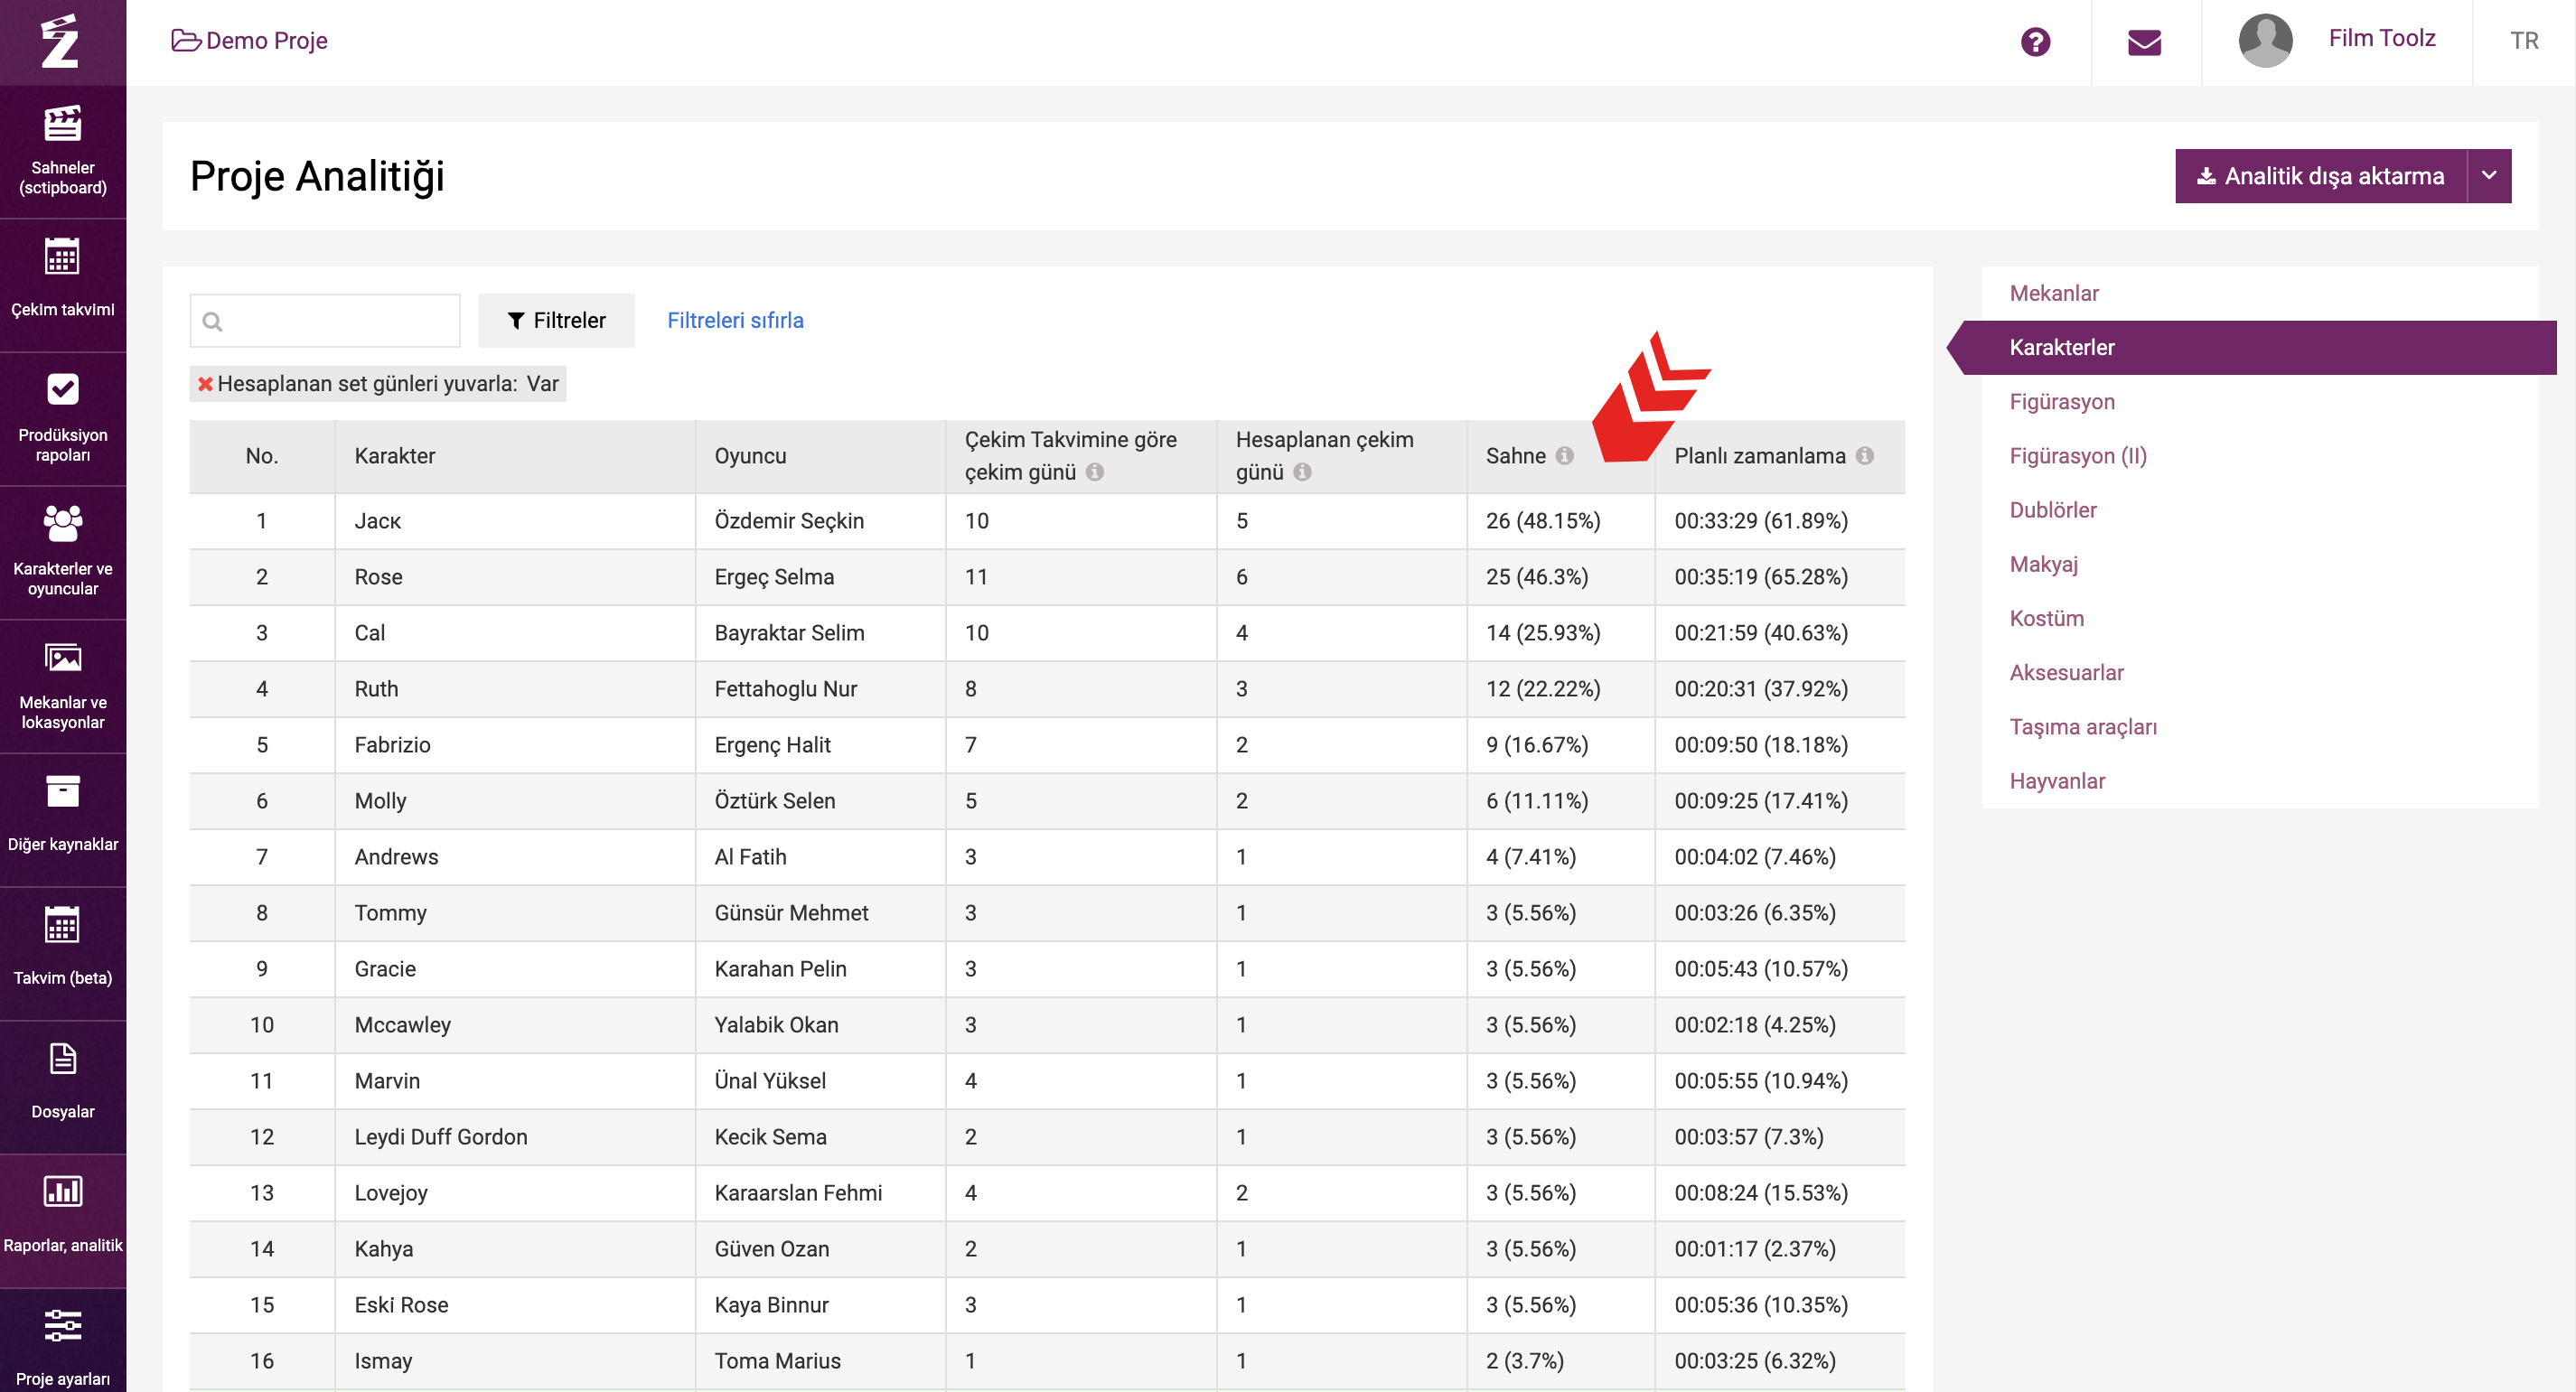Select Taşıma araçları analytics tab
The image size is (2576, 1392).
[2083, 727]
